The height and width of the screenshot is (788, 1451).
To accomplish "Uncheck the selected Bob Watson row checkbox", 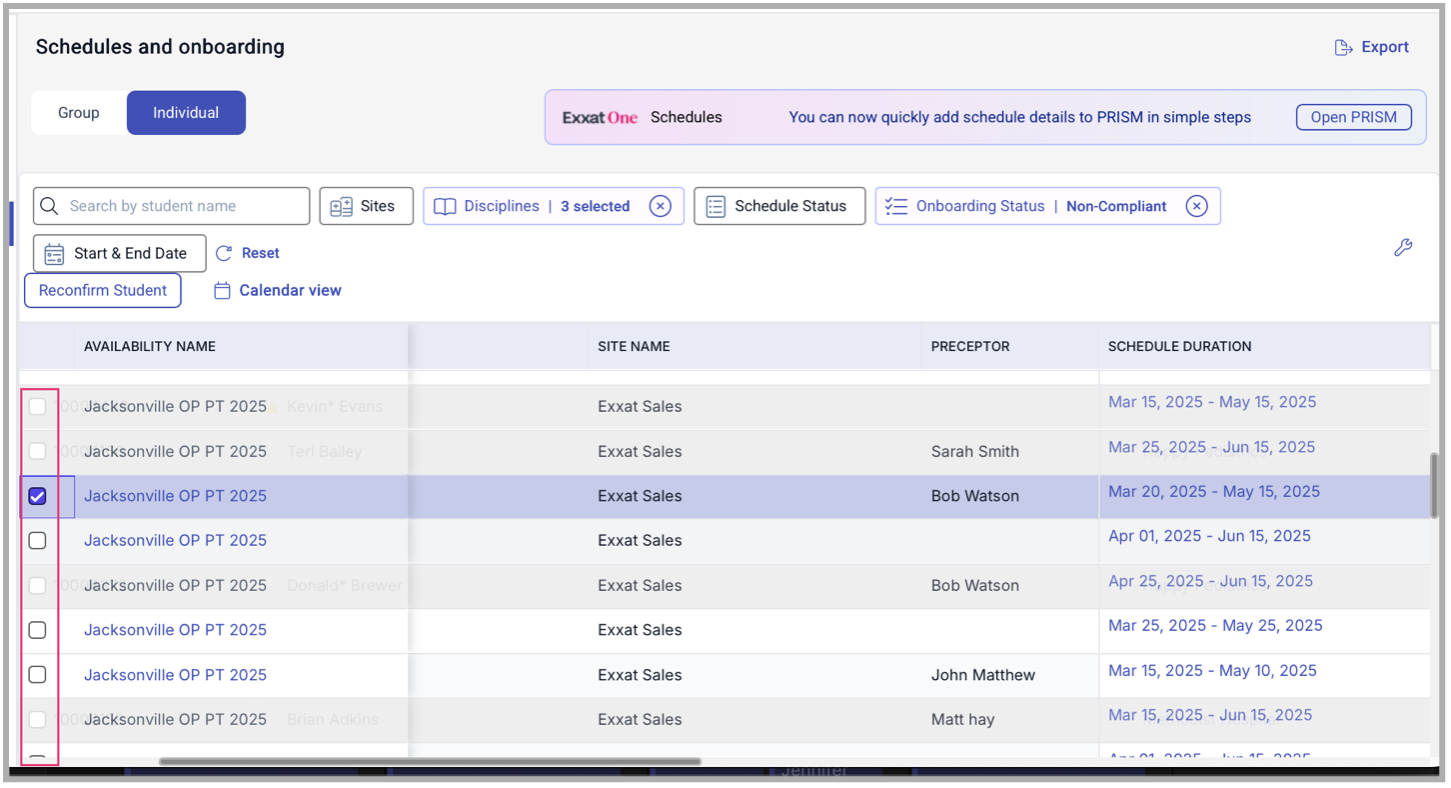I will [37, 496].
